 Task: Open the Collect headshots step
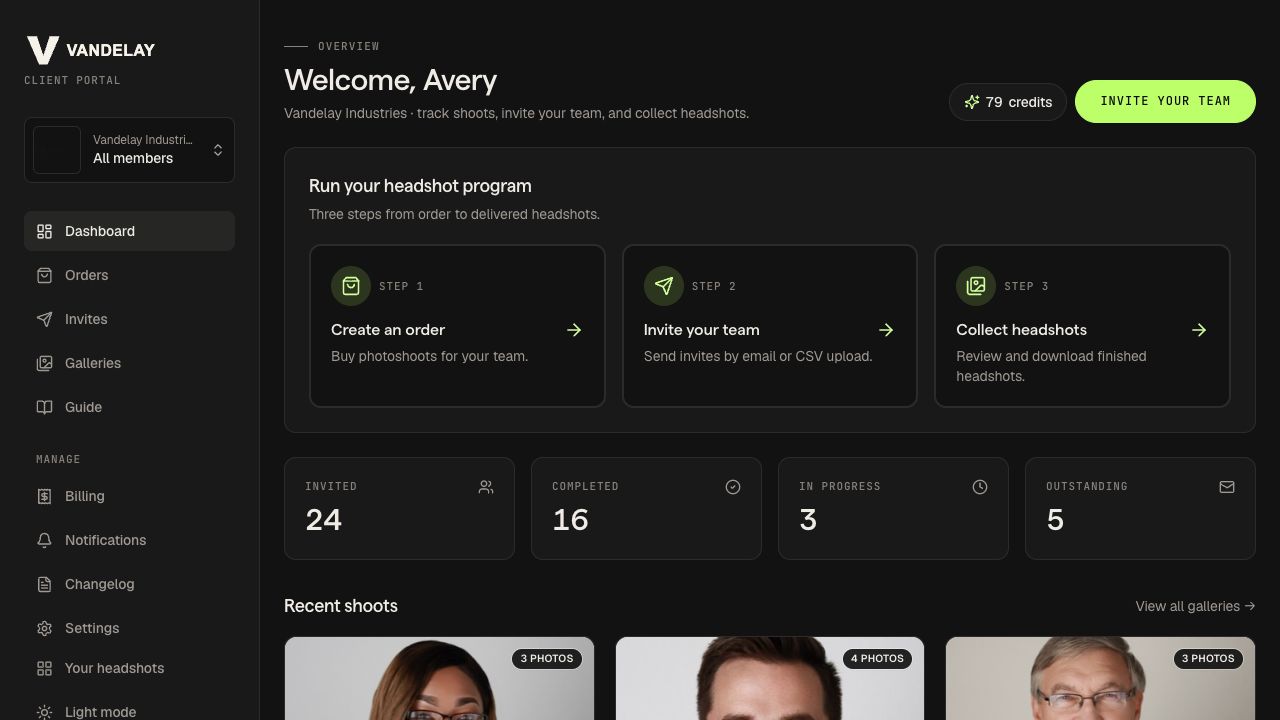click(1082, 326)
